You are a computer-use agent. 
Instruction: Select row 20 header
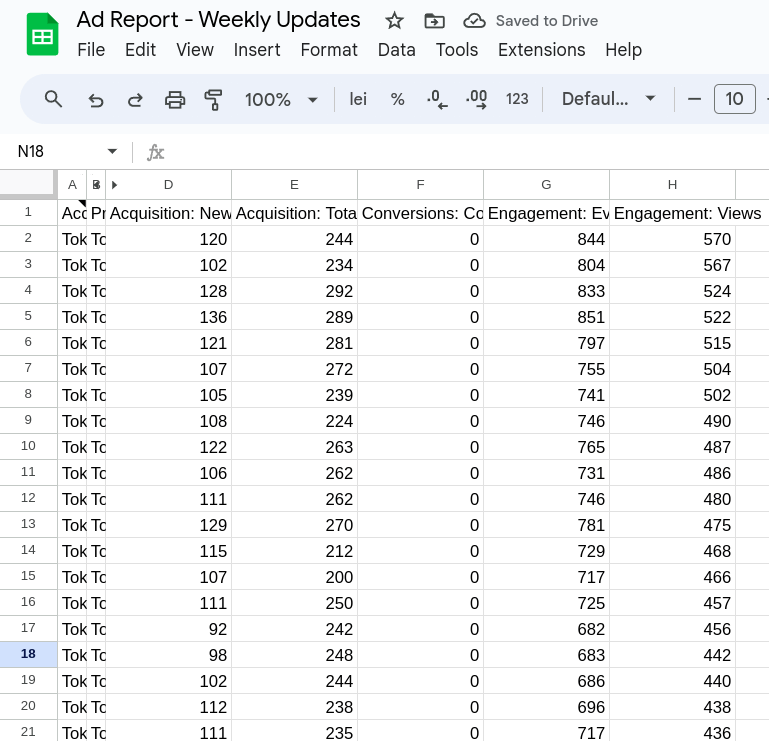coord(28,706)
